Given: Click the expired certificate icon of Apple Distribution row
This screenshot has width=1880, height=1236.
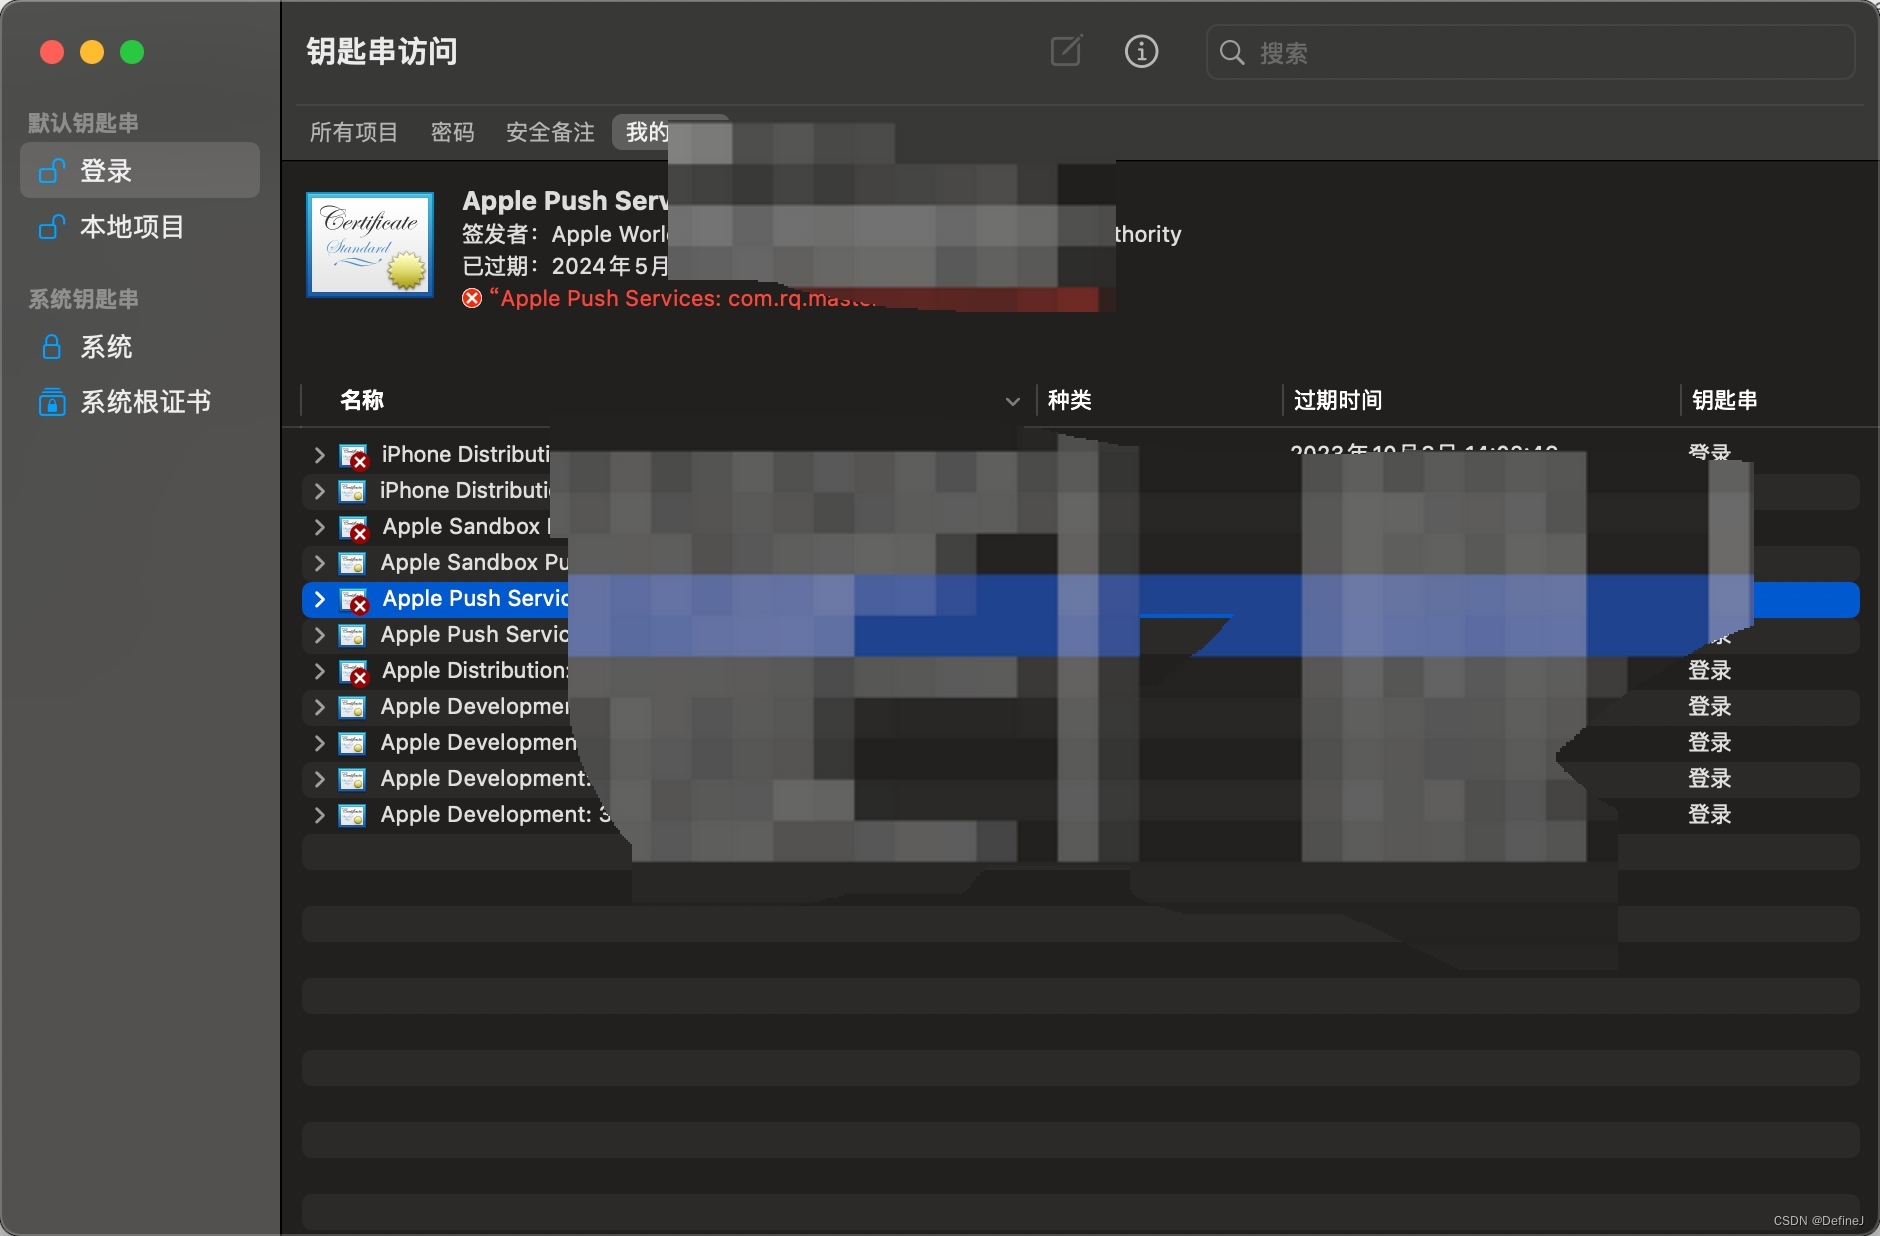Looking at the screenshot, I should (354, 672).
